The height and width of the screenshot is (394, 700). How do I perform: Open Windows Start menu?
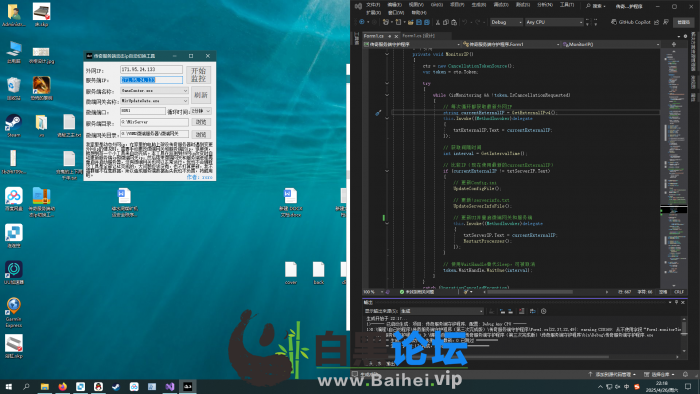(8, 386)
